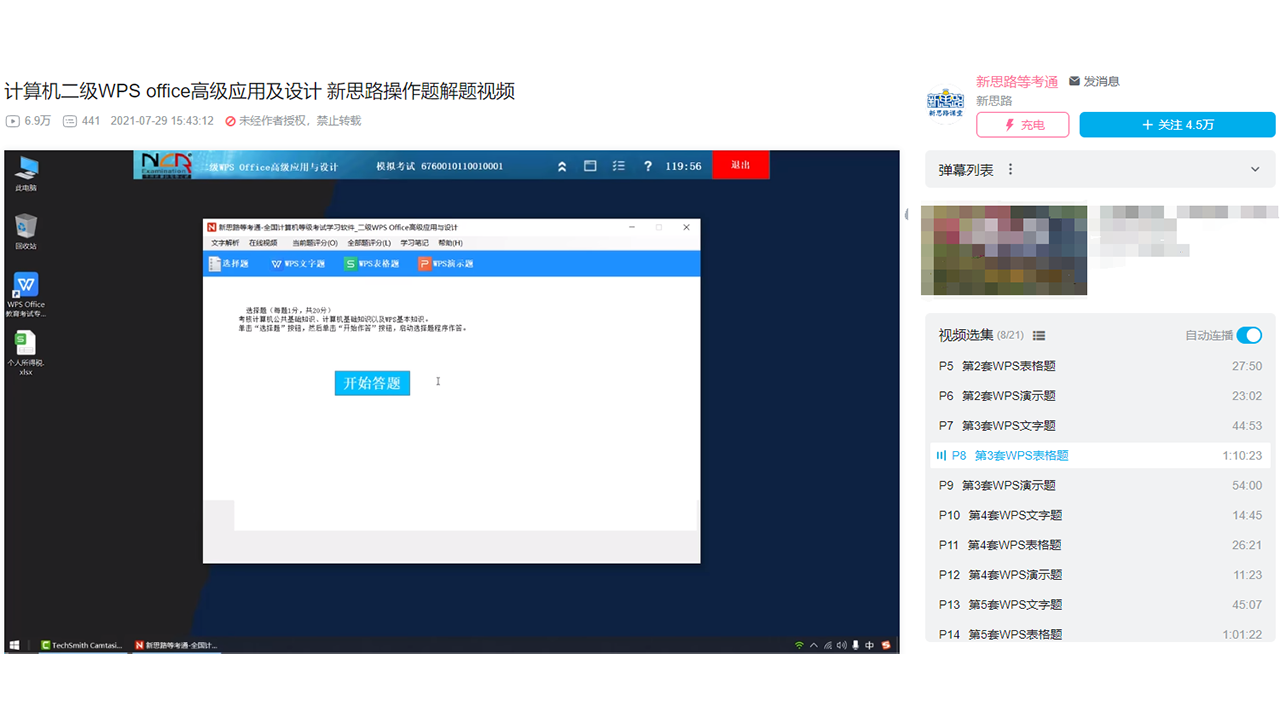This screenshot has height=720, width=1280.
Task: Switch input language via the 中 tray indicator
Action: pyautogui.click(x=868, y=645)
